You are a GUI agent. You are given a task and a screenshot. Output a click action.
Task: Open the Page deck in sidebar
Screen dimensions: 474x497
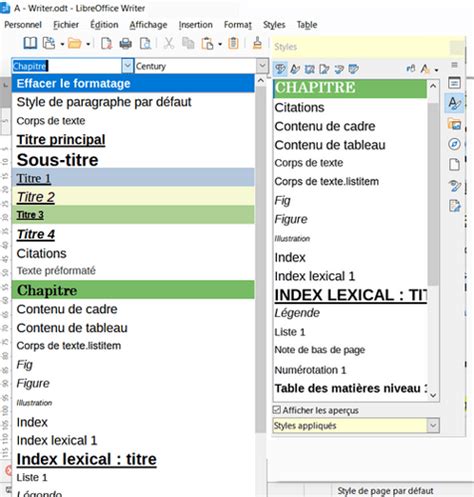454,165
